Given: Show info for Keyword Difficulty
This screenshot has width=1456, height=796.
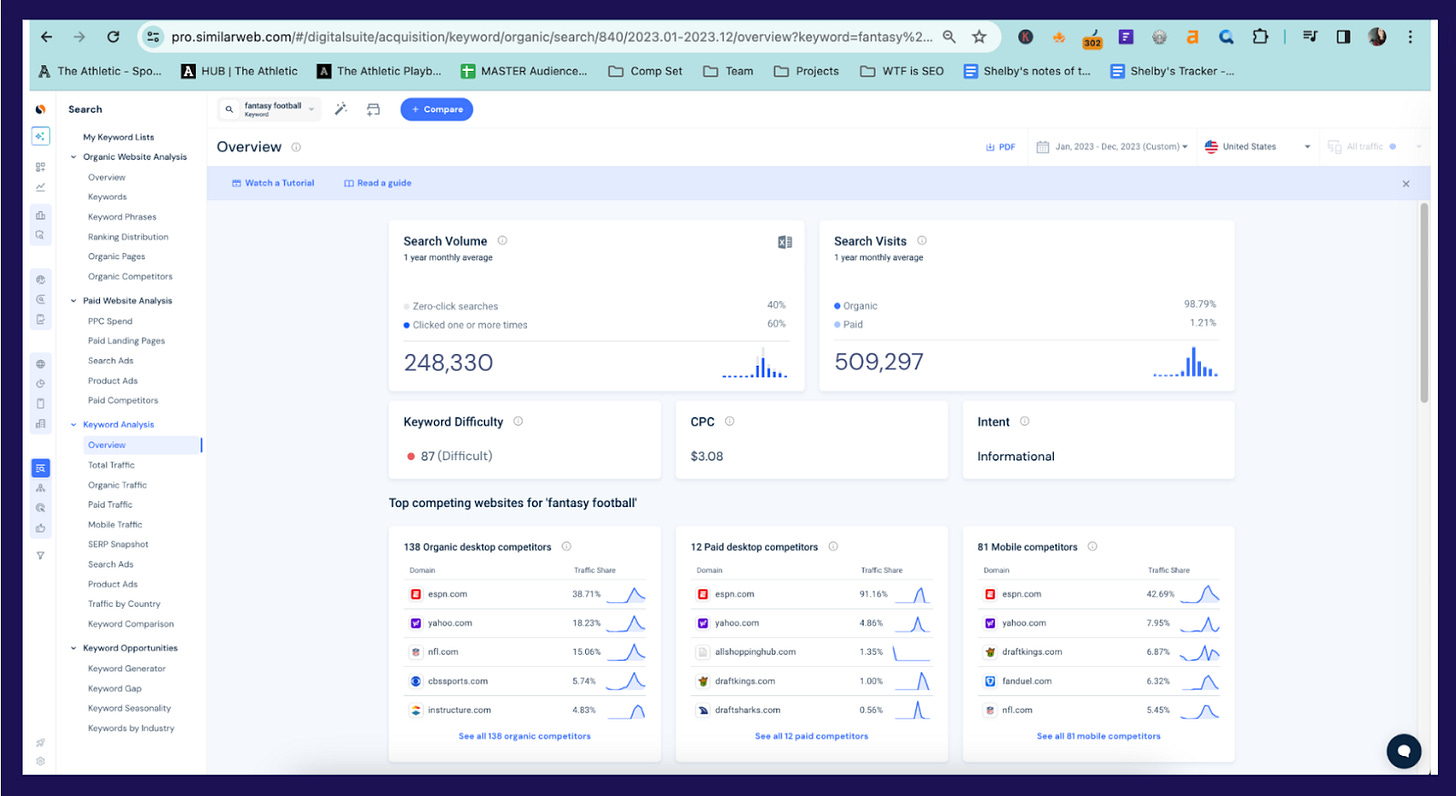Looking at the screenshot, I should (518, 422).
